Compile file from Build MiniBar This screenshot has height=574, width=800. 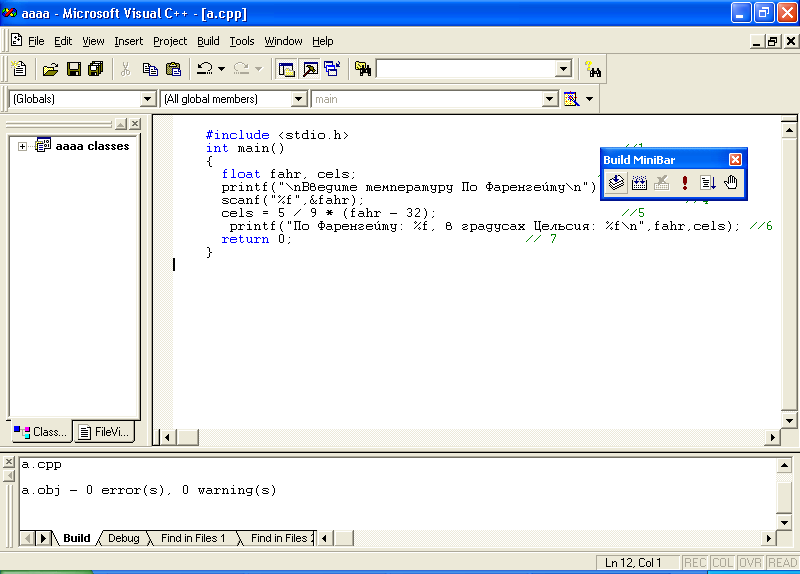tap(616, 182)
